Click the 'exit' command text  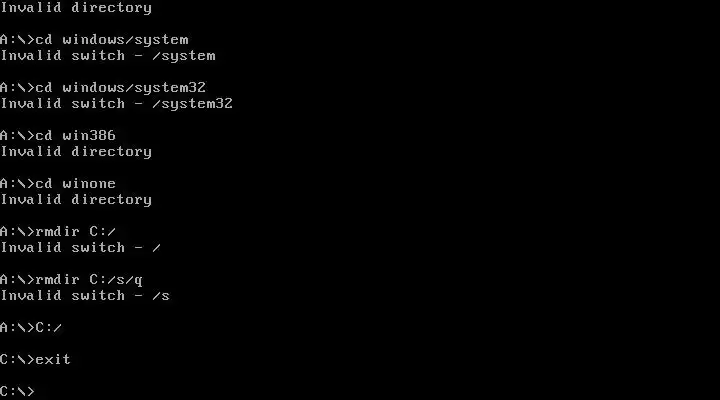click(53, 359)
